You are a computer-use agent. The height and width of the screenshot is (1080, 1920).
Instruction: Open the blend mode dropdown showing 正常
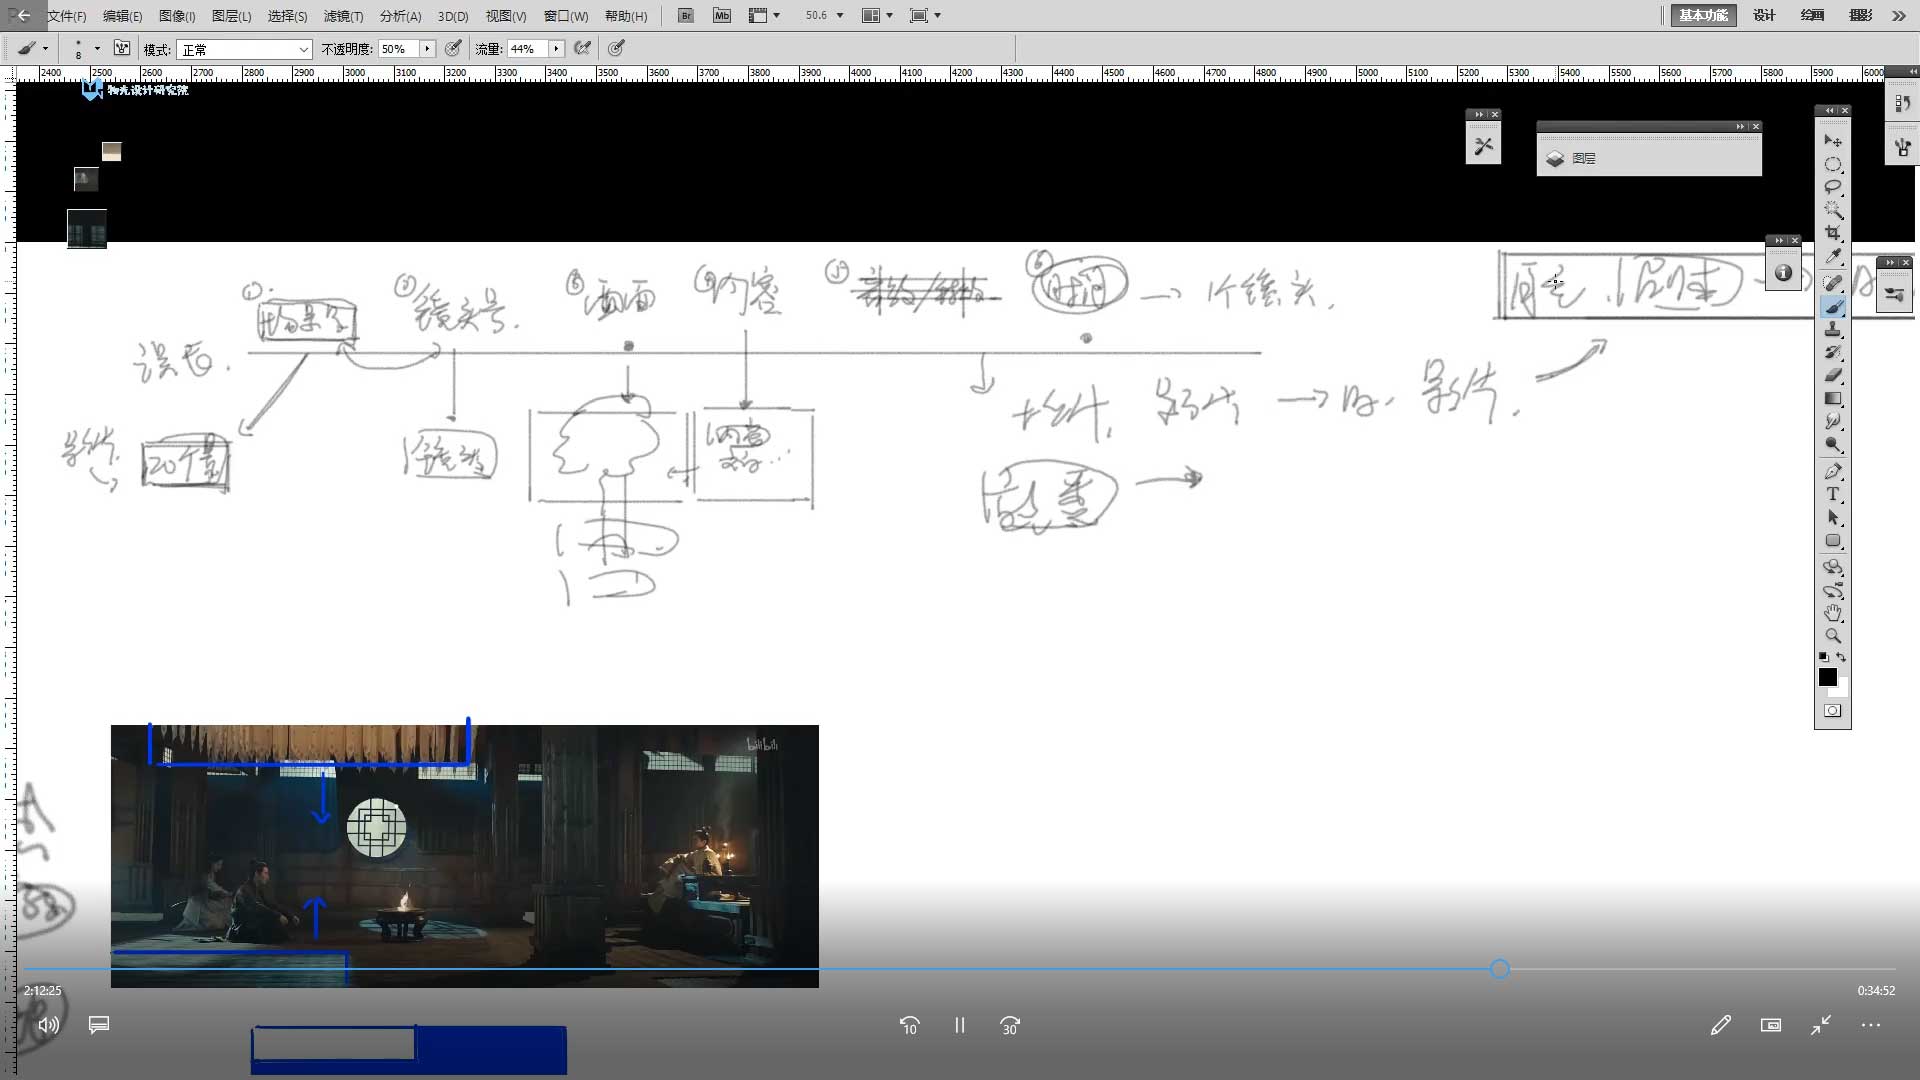pyautogui.click(x=244, y=49)
